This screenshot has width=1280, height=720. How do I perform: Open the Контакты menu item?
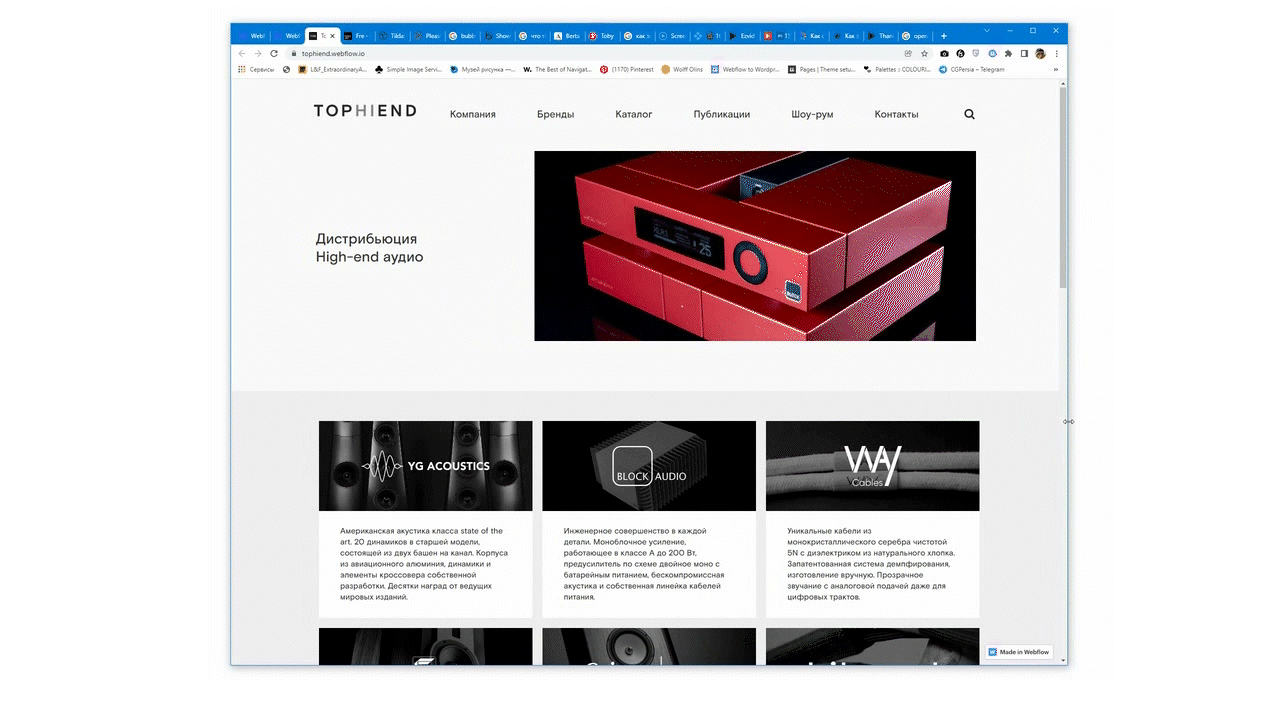tap(896, 114)
